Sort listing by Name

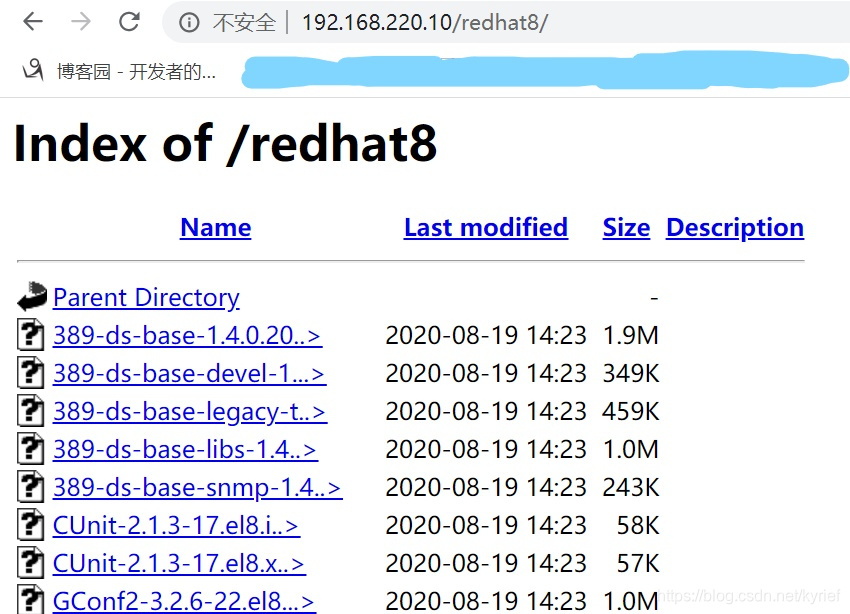click(x=216, y=228)
